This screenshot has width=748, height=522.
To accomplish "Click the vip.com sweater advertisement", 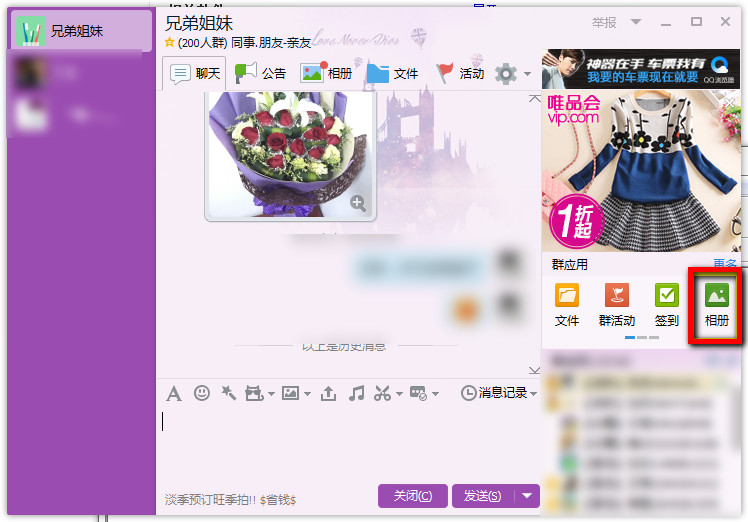I will coord(641,171).
